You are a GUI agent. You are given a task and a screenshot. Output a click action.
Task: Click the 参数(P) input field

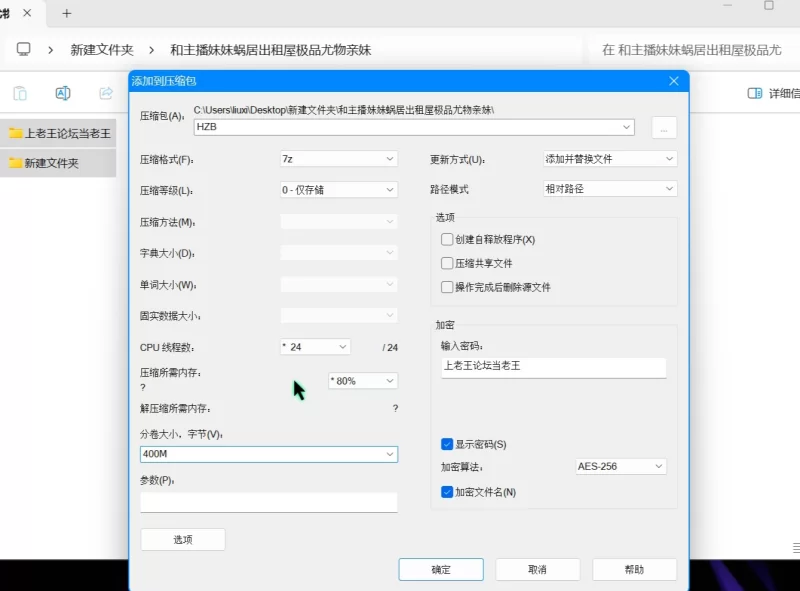pyautogui.click(x=269, y=502)
